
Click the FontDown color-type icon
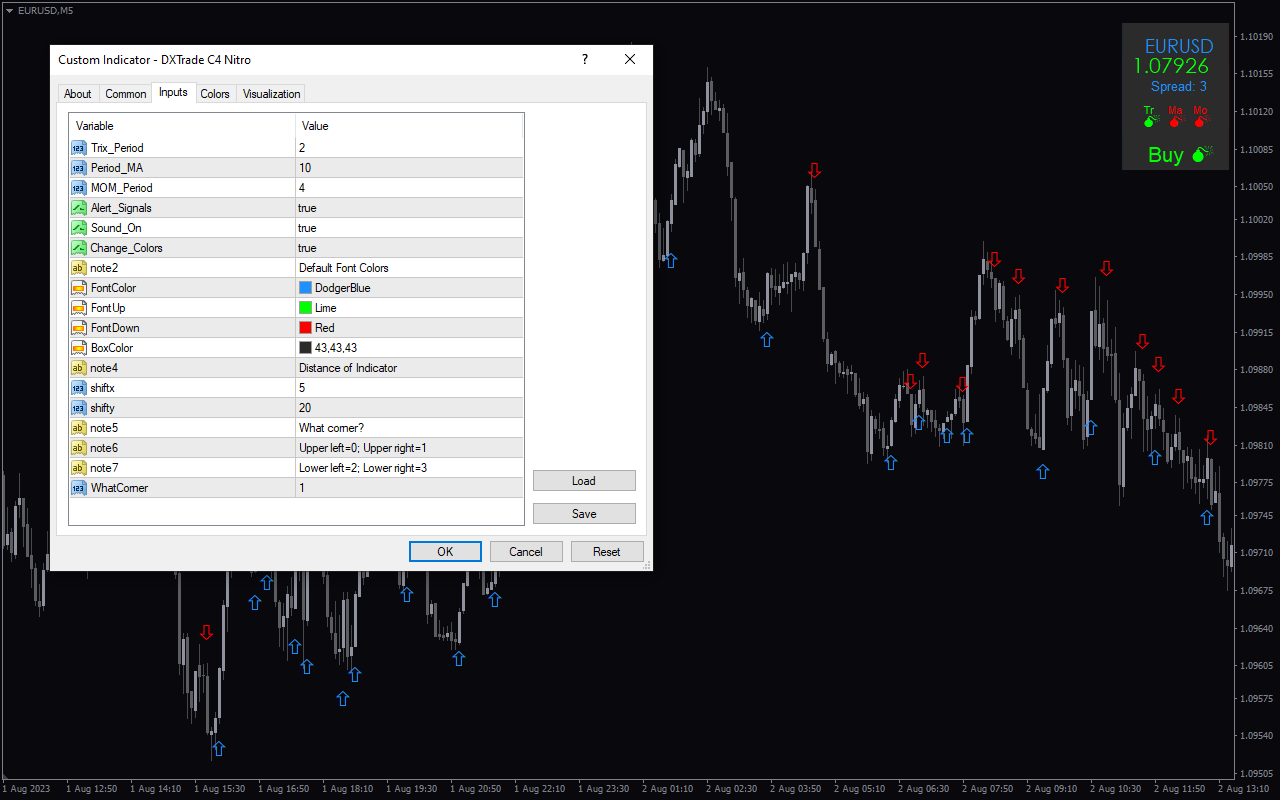click(x=79, y=328)
